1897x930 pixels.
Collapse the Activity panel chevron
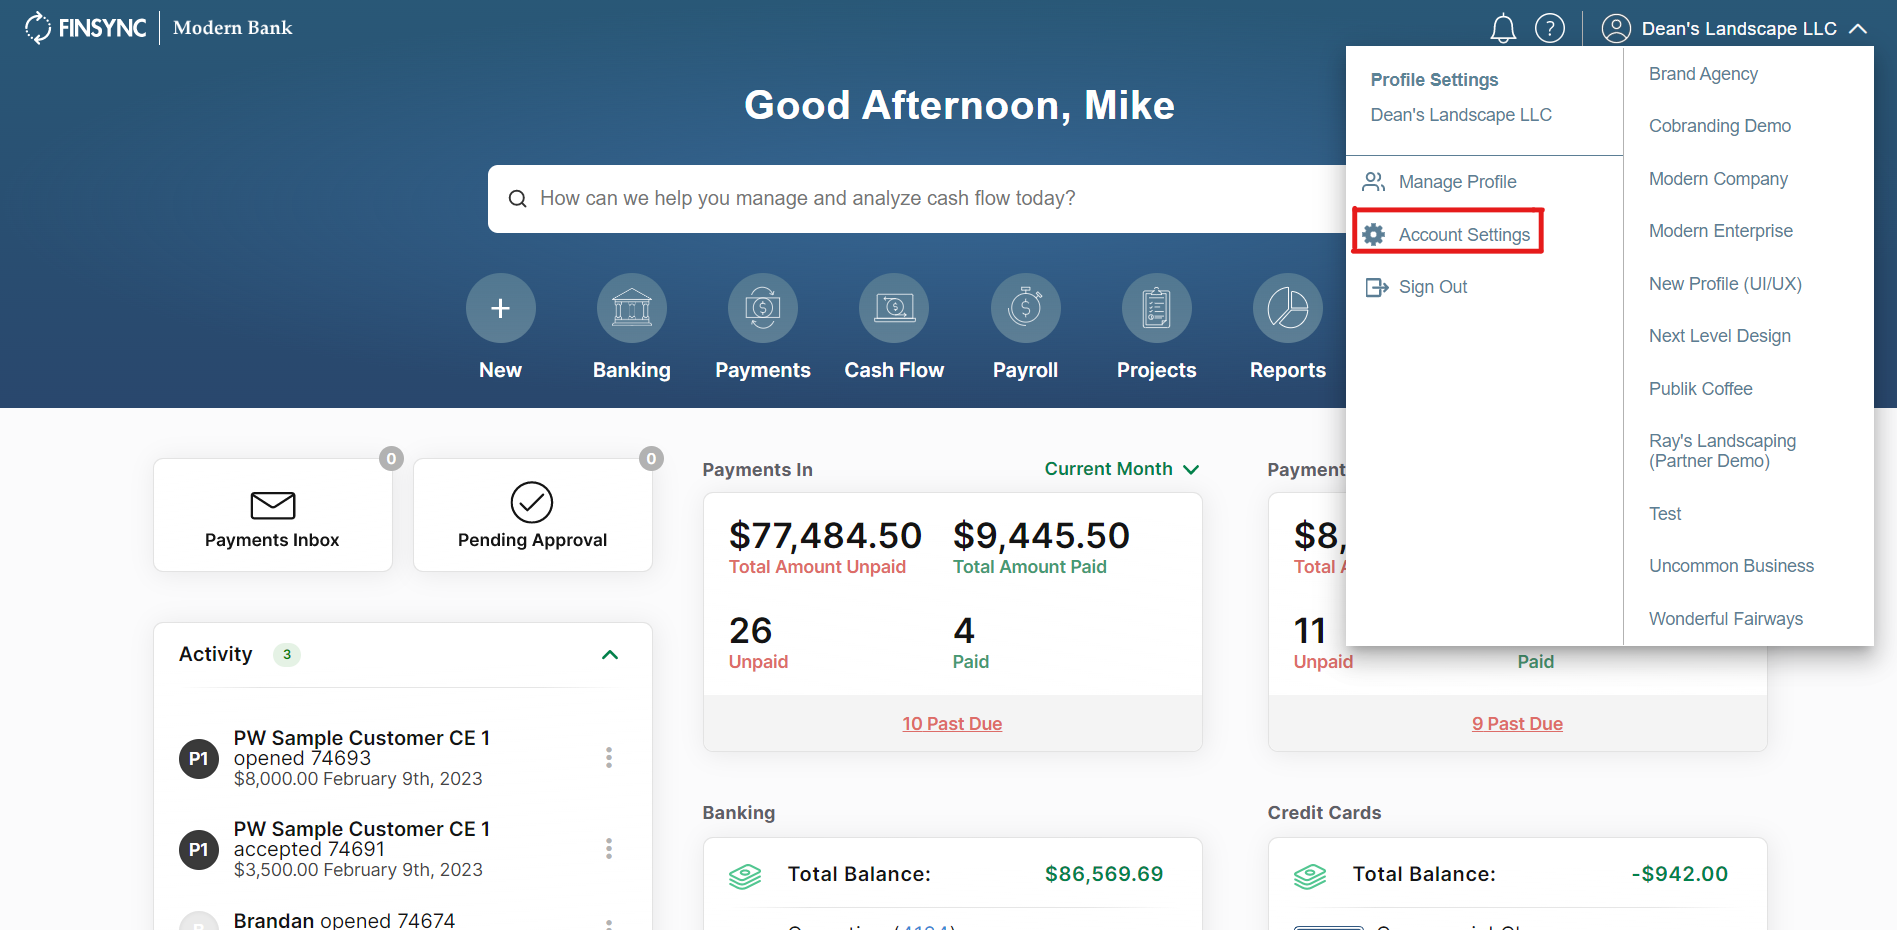coord(610,655)
